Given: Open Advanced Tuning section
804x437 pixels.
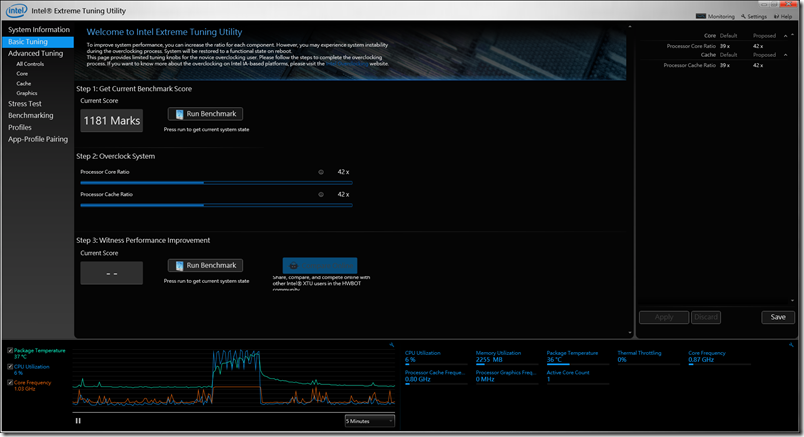Looking at the screenshot, I should (35, 53).
